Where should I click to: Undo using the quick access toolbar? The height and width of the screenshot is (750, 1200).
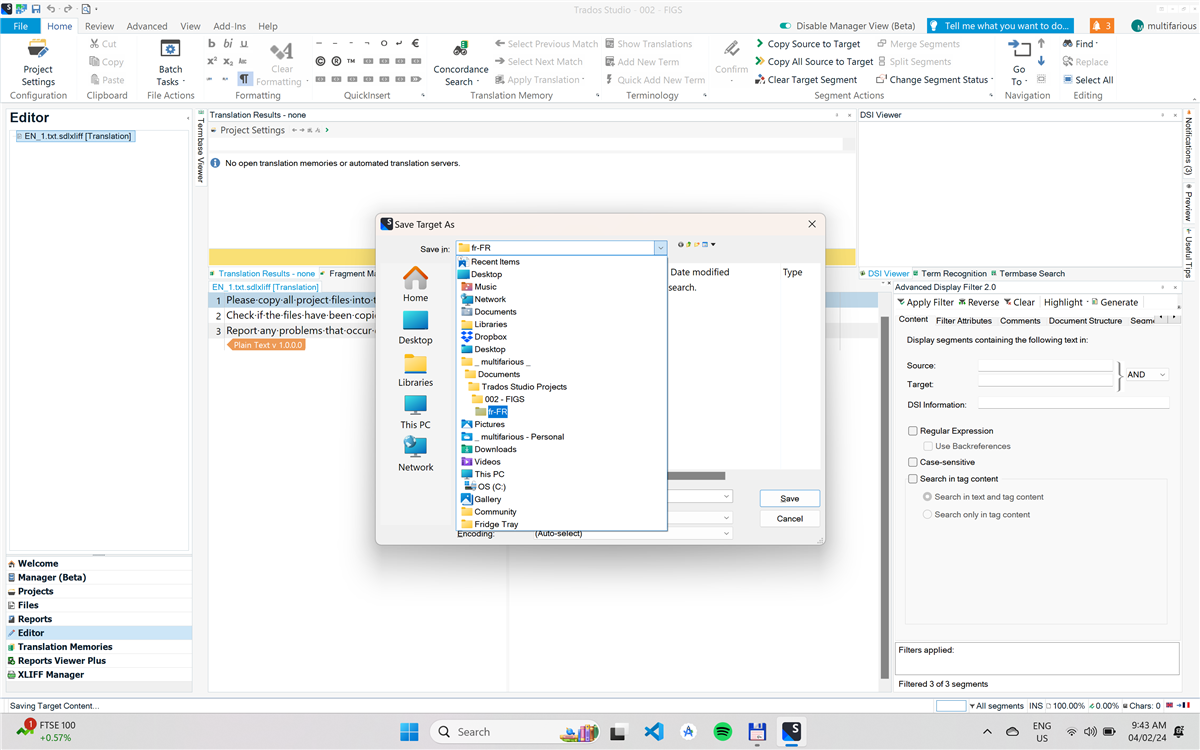tap(51, 8)
